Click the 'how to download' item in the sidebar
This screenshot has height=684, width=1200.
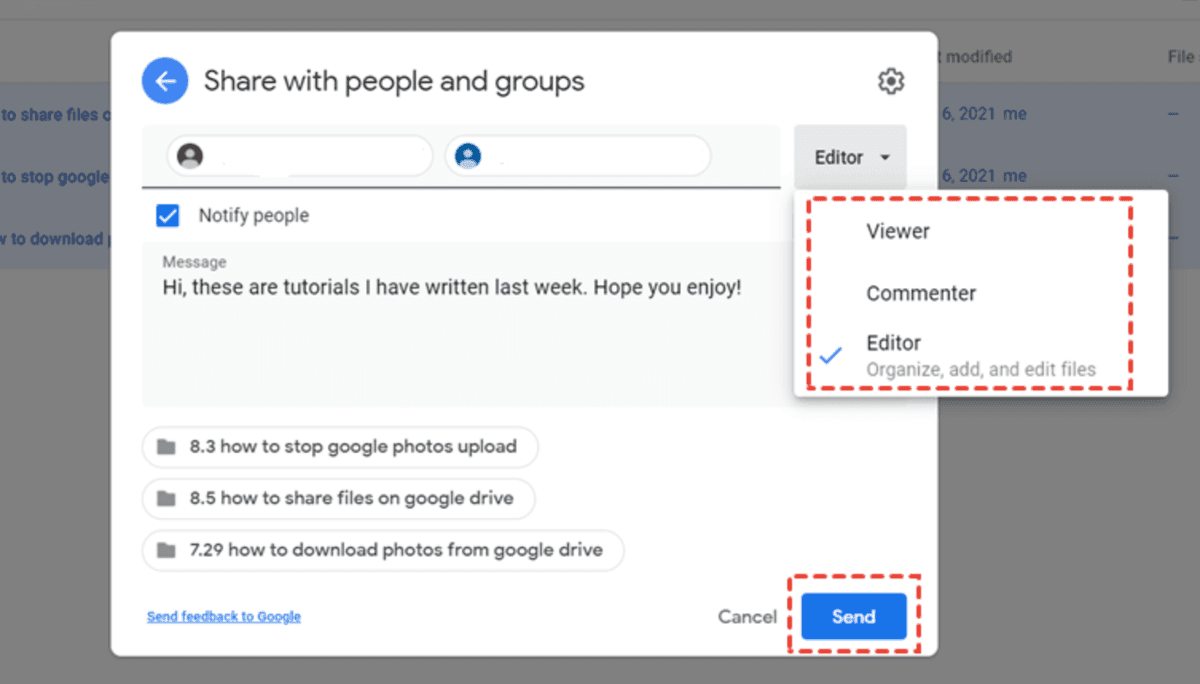[55, 239]
